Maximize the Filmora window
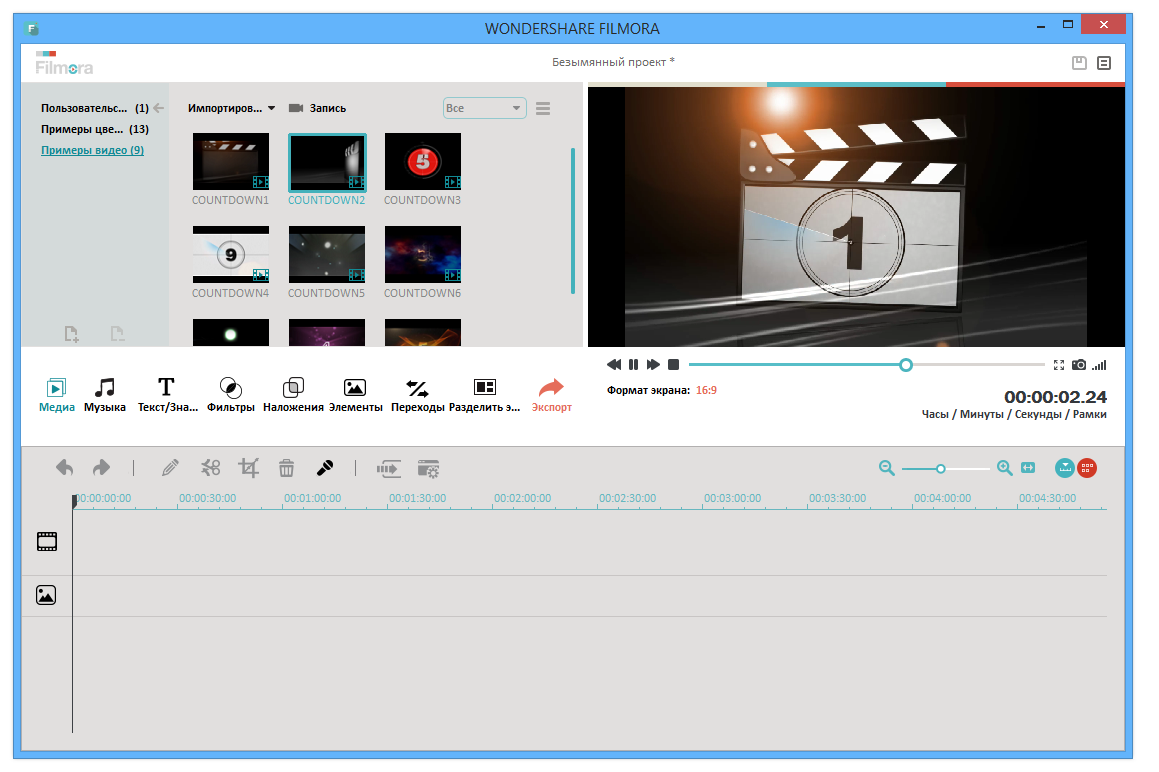 (1067, 24)
